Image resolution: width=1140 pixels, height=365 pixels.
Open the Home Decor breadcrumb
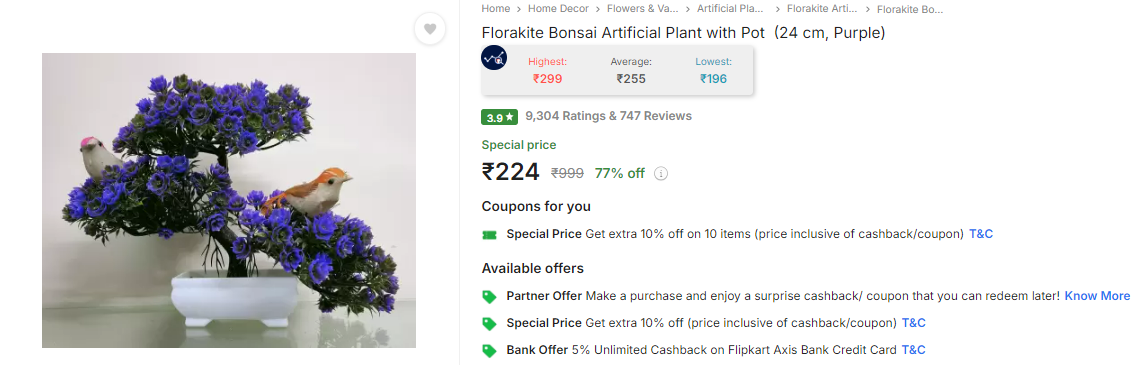coord(558,9)
